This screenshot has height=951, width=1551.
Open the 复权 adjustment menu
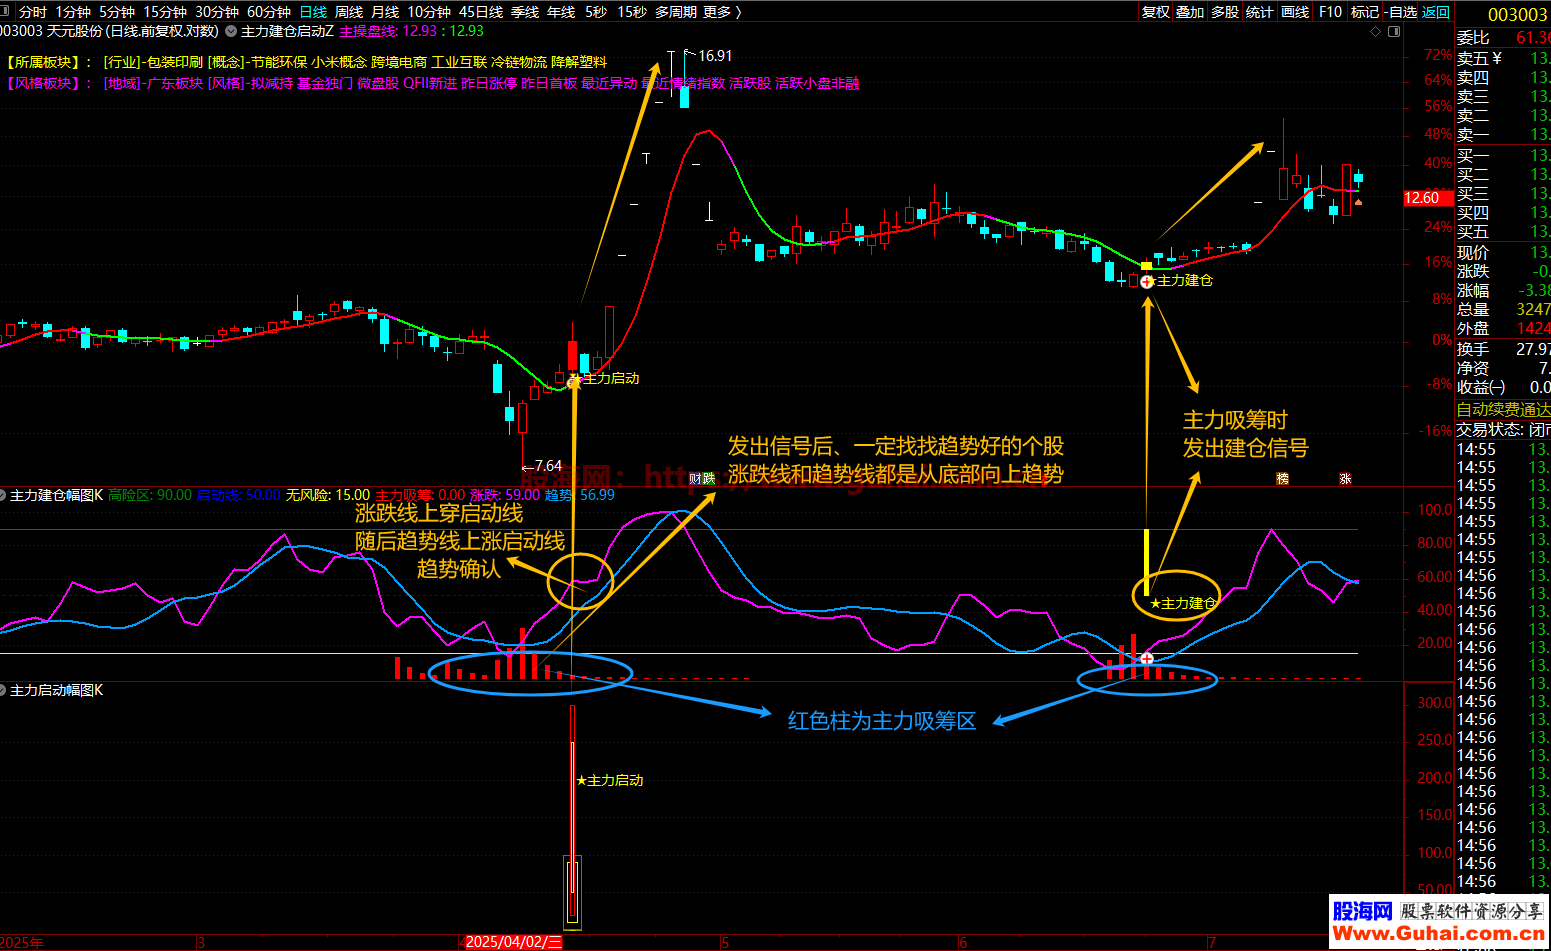1156,12
